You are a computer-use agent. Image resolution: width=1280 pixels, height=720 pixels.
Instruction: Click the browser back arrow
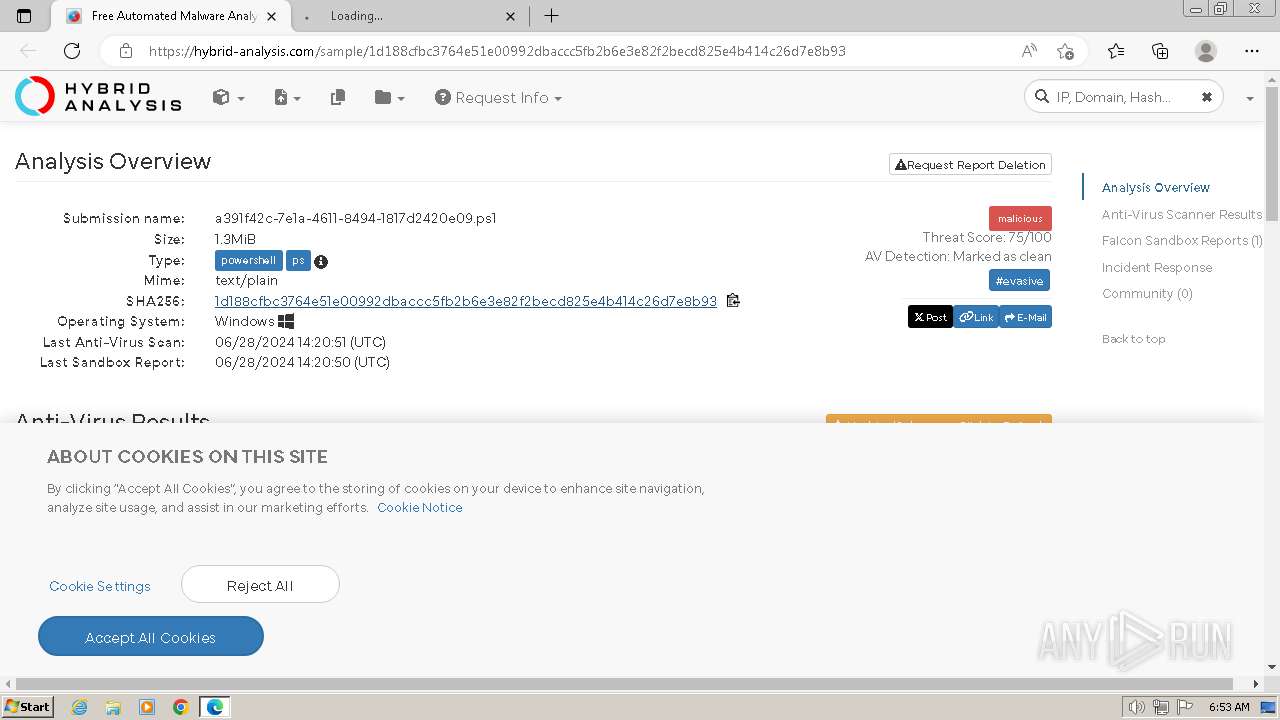point(28,51)
